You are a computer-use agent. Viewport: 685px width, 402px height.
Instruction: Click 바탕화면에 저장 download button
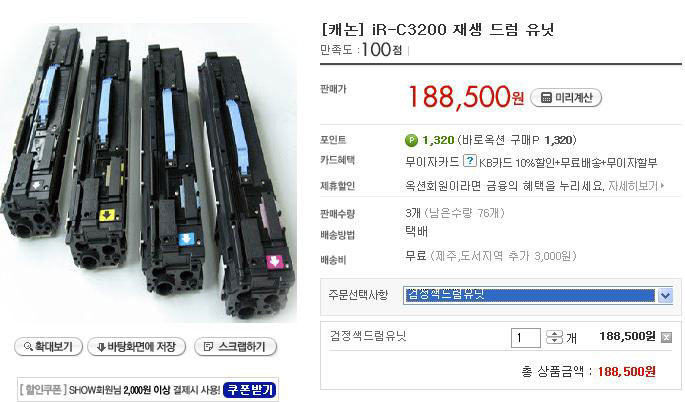(x=136, y=347)
